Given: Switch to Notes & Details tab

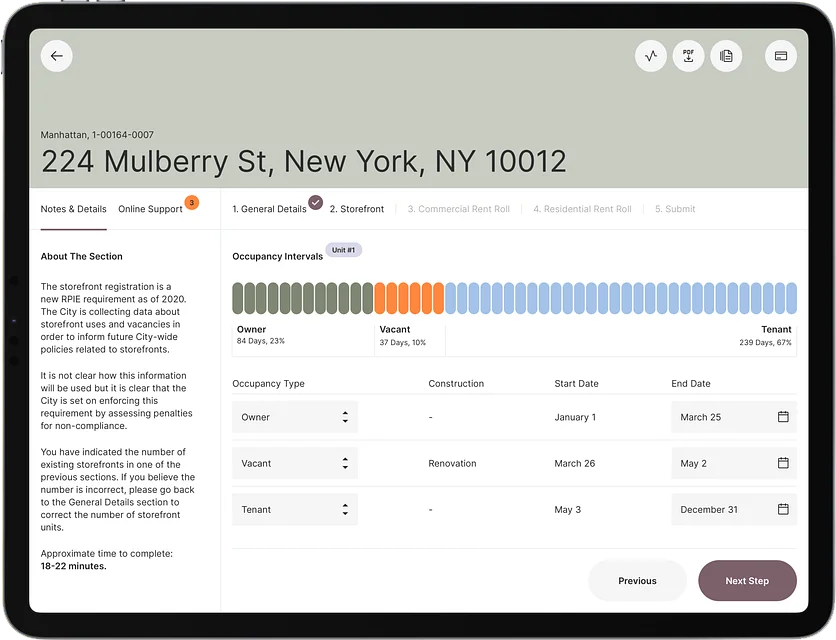Looking at the screenshot, I should (x=73, y=209).
